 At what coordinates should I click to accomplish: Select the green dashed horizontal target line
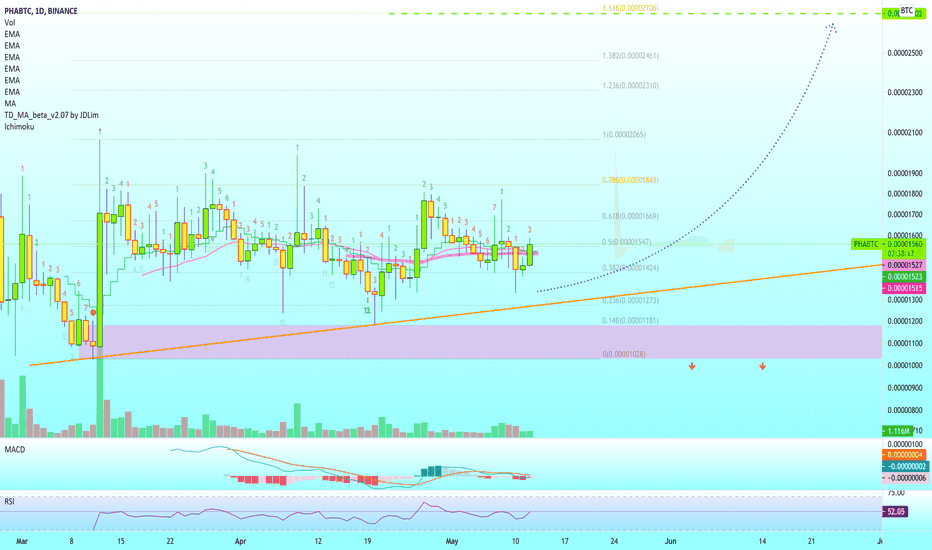[635, 13]
